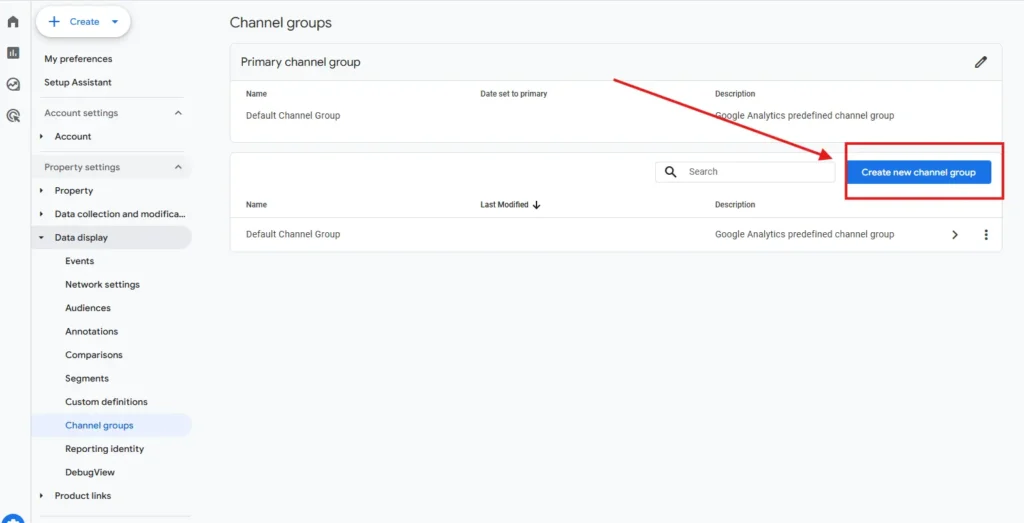Open the Reports bar chart icon
Screen dimensions: 1024x523
13,53
